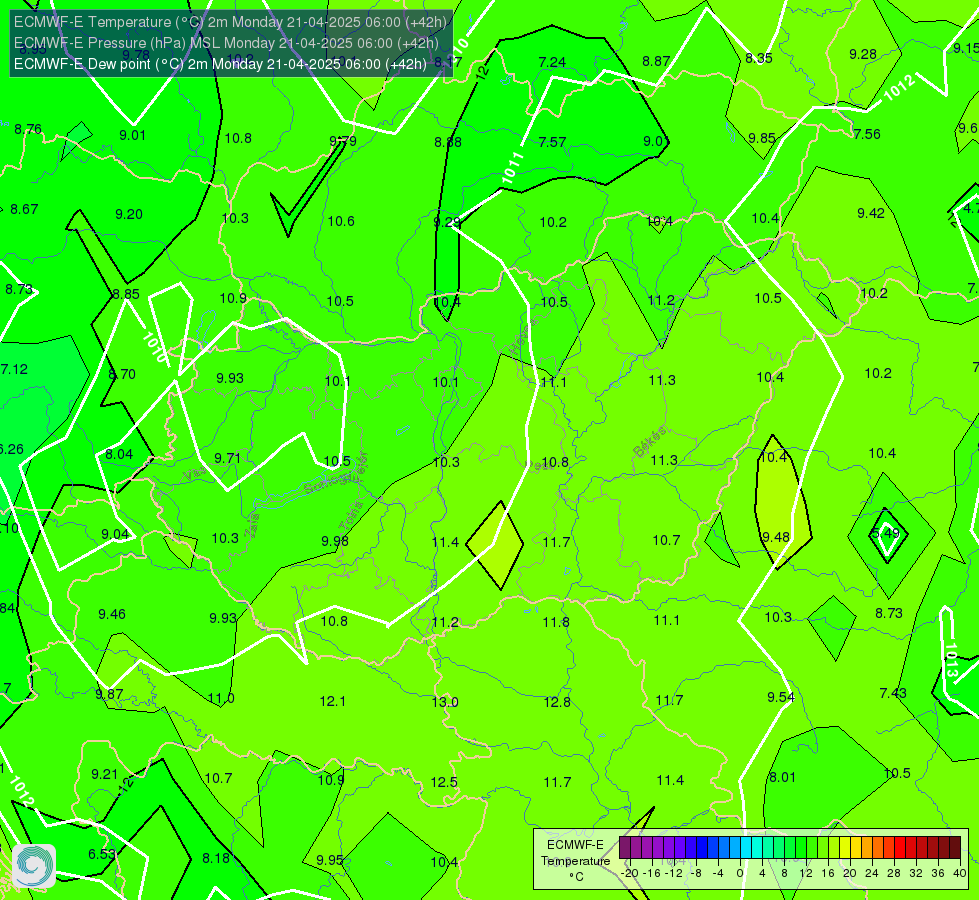Click the purple -20 swatch in the temperature scale

(x=625, y=848)
